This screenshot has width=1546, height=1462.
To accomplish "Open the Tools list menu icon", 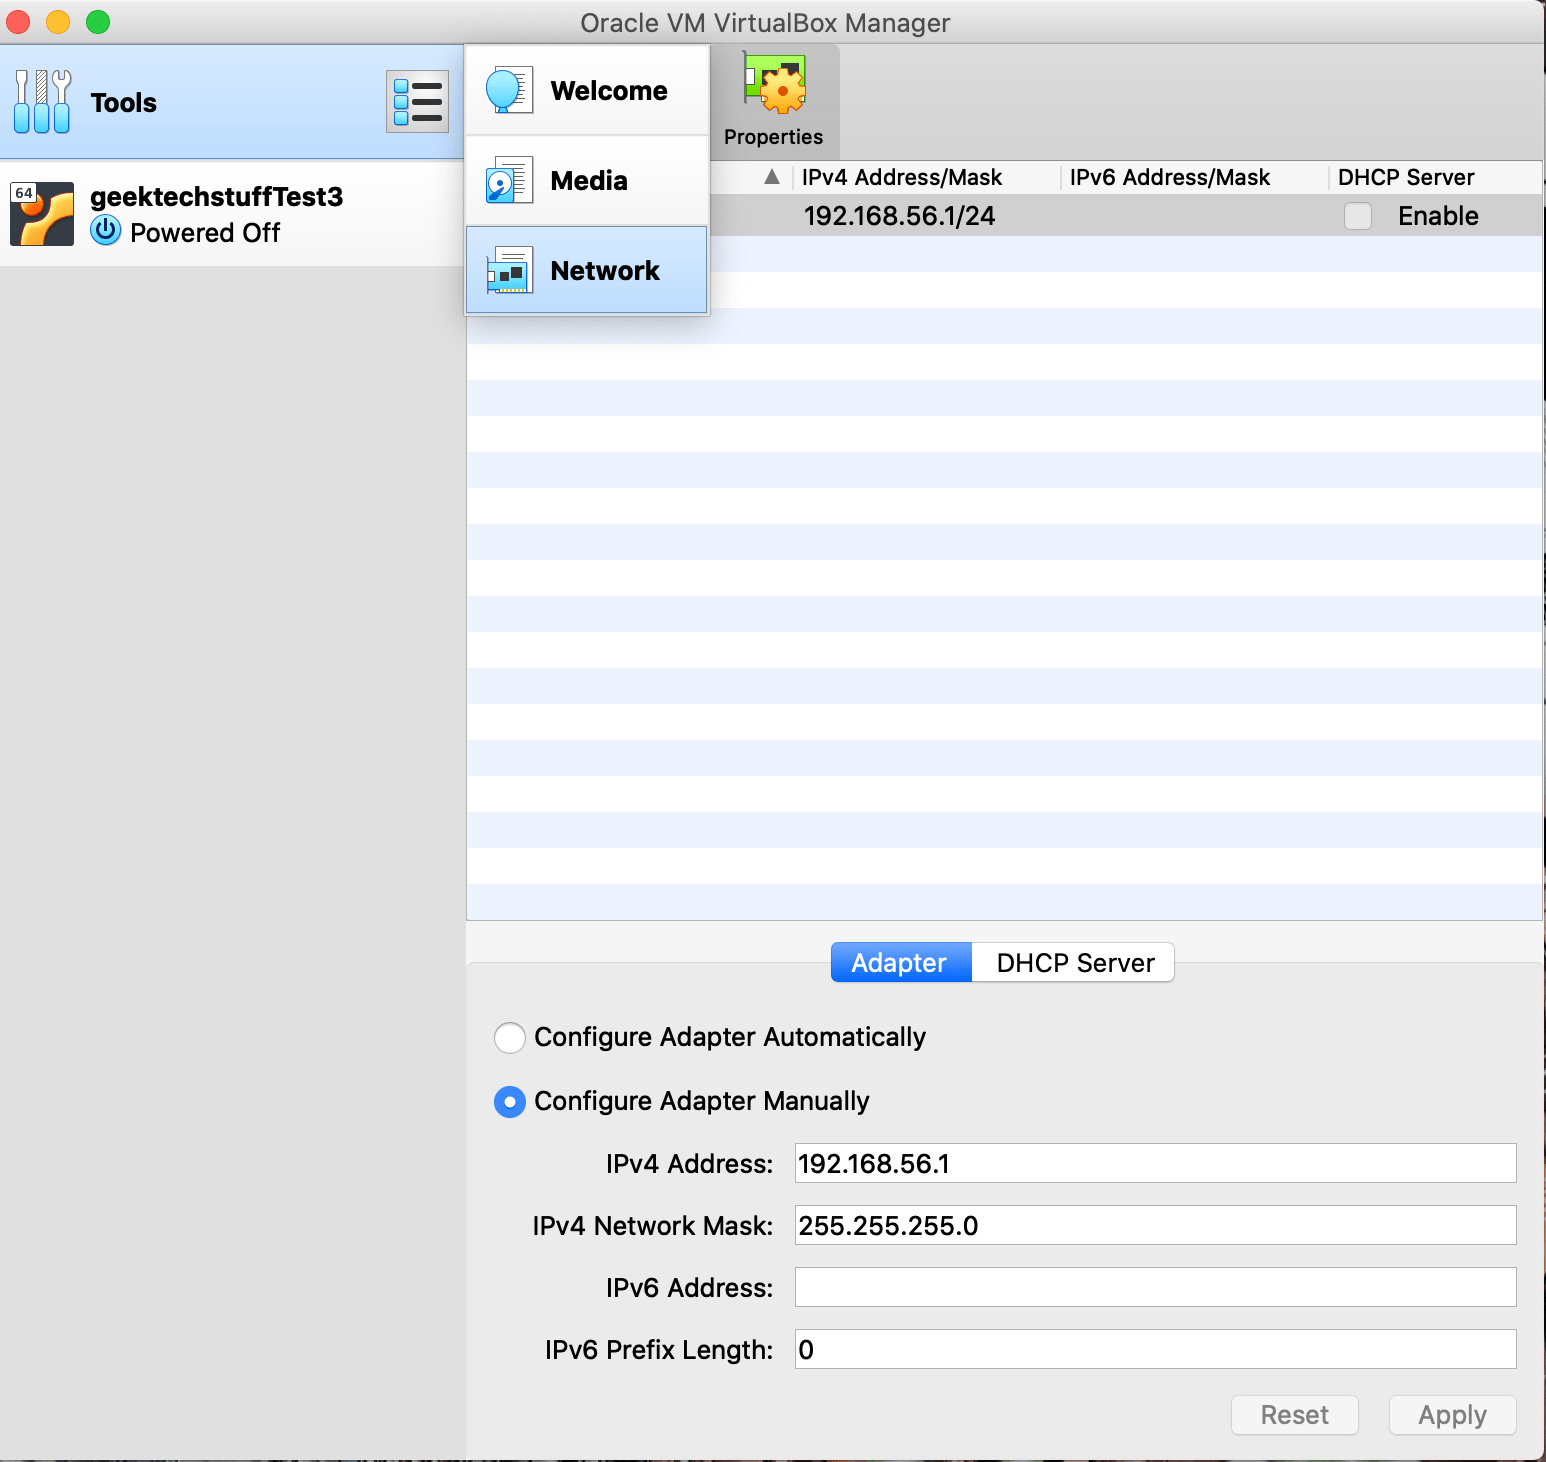I will [x=417, y=102].
